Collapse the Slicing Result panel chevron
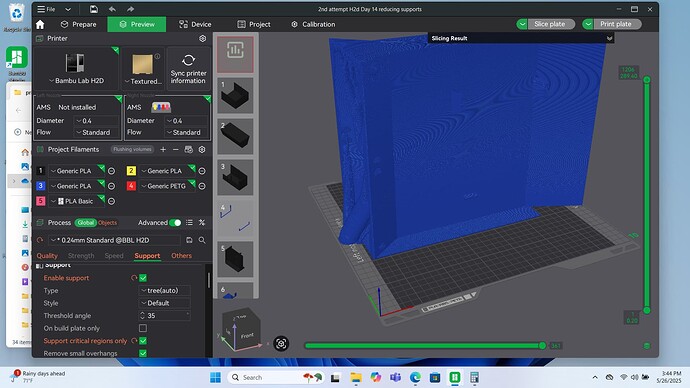 coord(609,38)
